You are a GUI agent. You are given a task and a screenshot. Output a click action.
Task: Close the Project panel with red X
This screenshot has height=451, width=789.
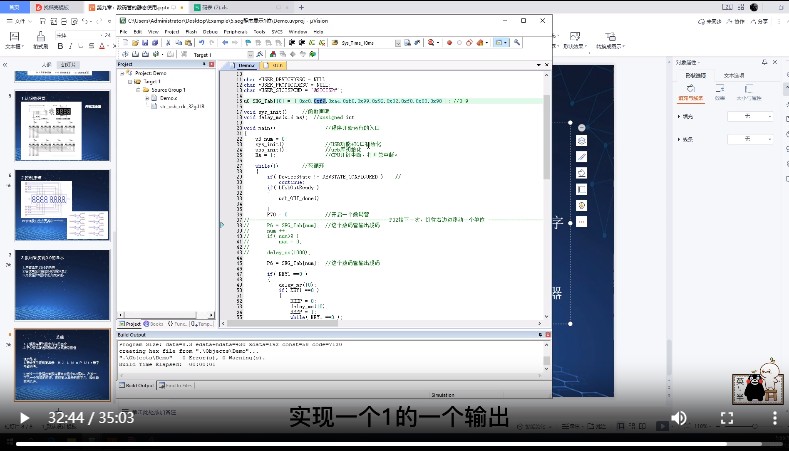211,64
